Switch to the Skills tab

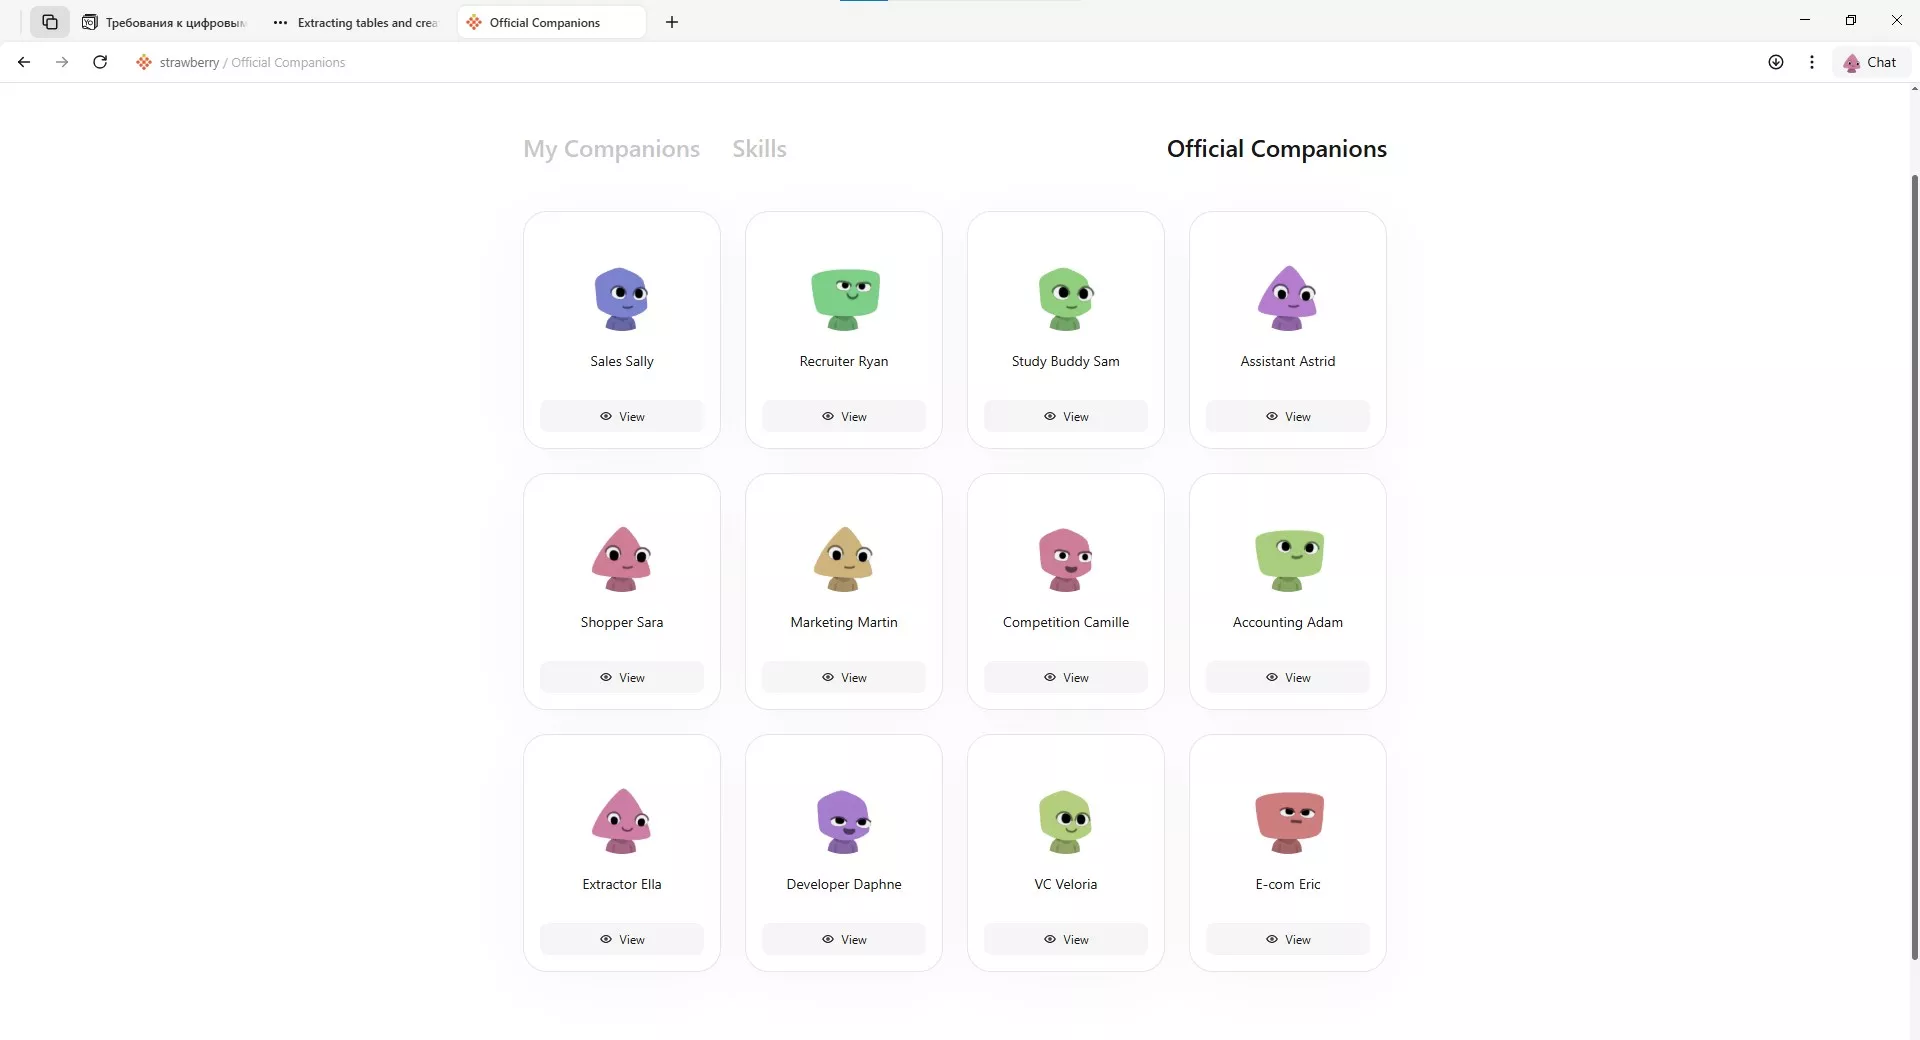pos(759,149)
